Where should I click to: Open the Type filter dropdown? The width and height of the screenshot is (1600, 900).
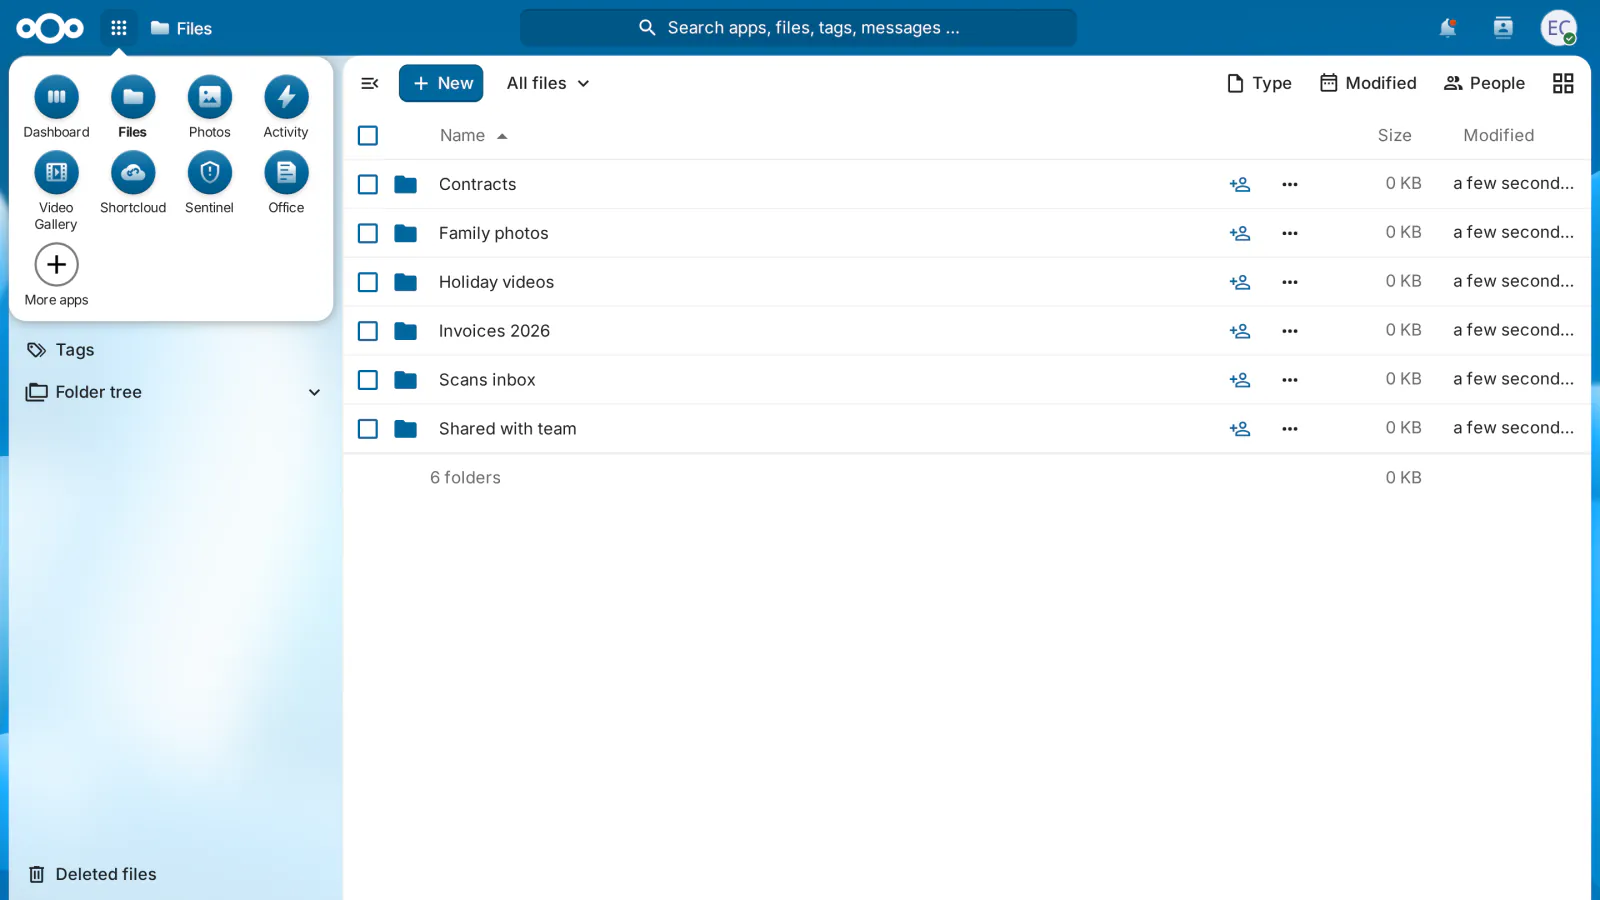[x=1259, y=83]
